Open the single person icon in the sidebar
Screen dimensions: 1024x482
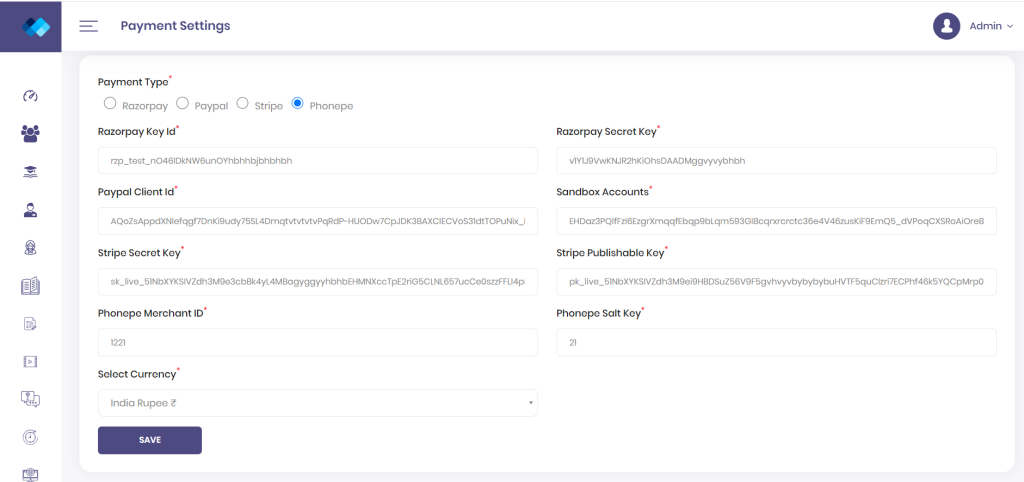[x=31, y=210]
